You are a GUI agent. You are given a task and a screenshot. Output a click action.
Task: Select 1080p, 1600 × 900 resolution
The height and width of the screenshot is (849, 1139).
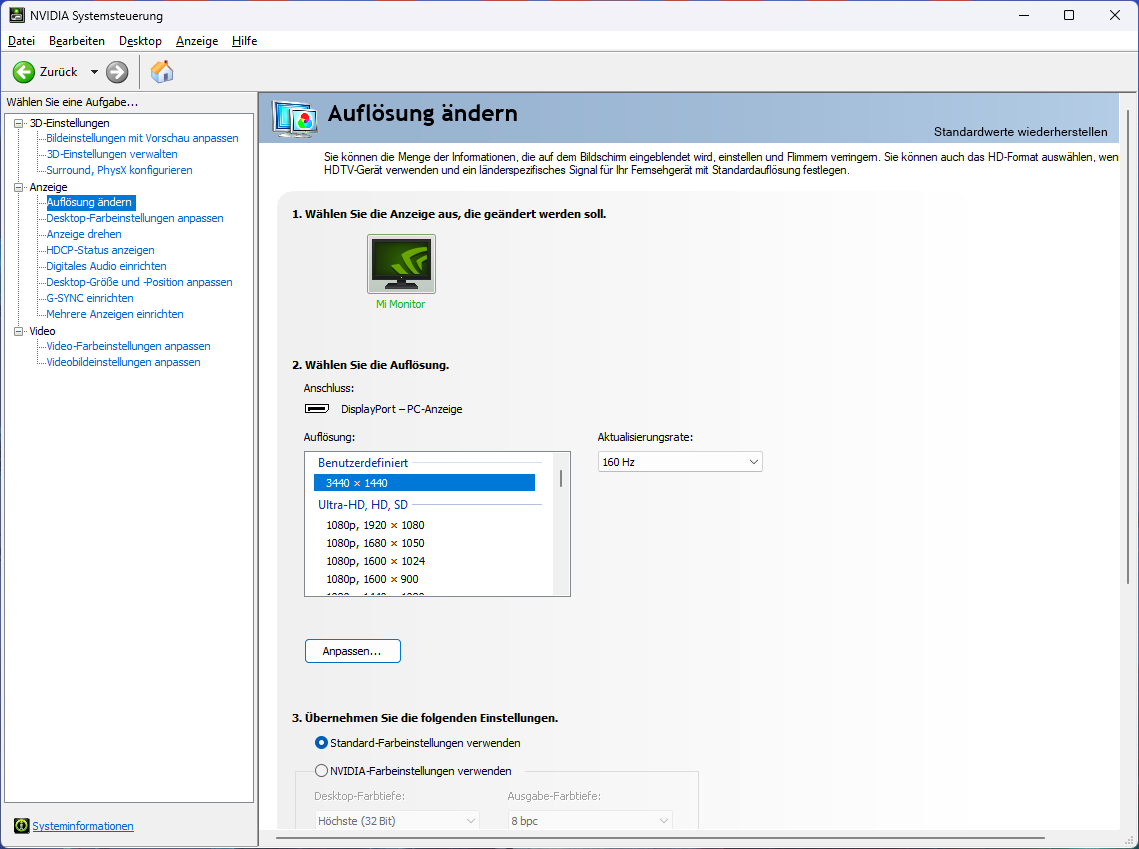click(372, 580)
